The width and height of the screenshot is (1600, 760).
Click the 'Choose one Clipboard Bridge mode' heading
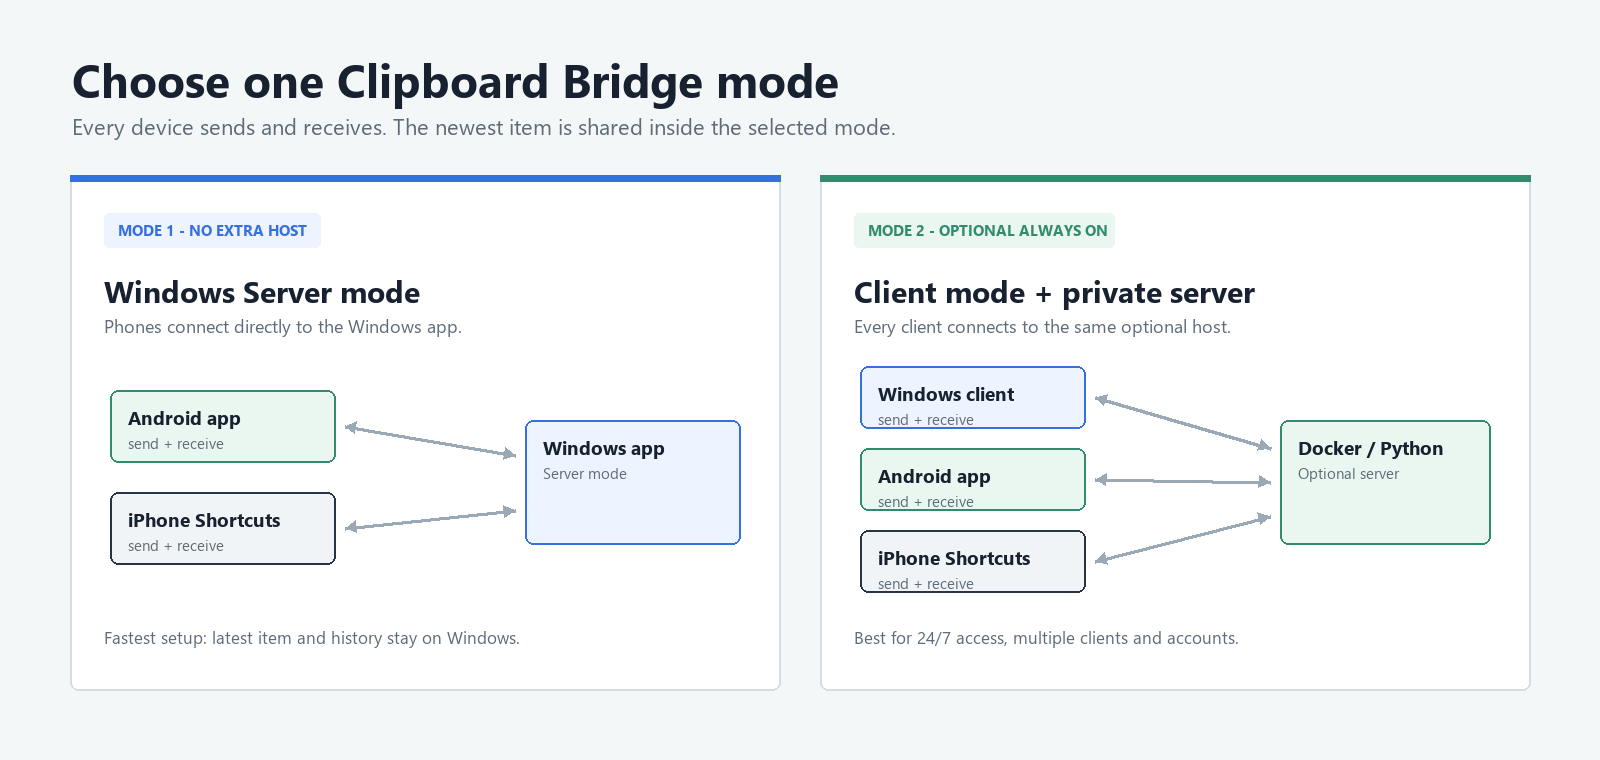pyautogui.click(x=455, y=83)
